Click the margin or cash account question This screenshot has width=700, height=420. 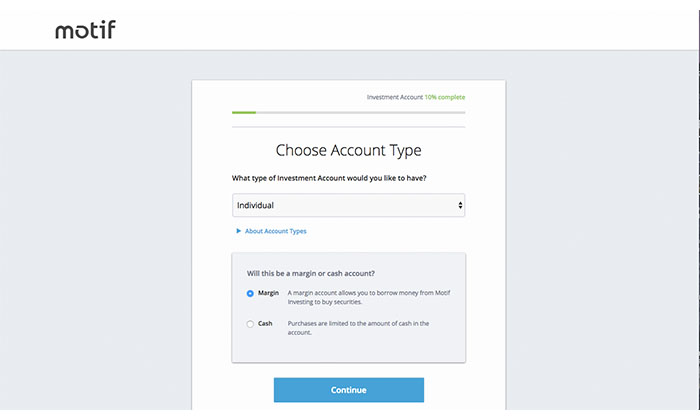[x=311, y=273]
